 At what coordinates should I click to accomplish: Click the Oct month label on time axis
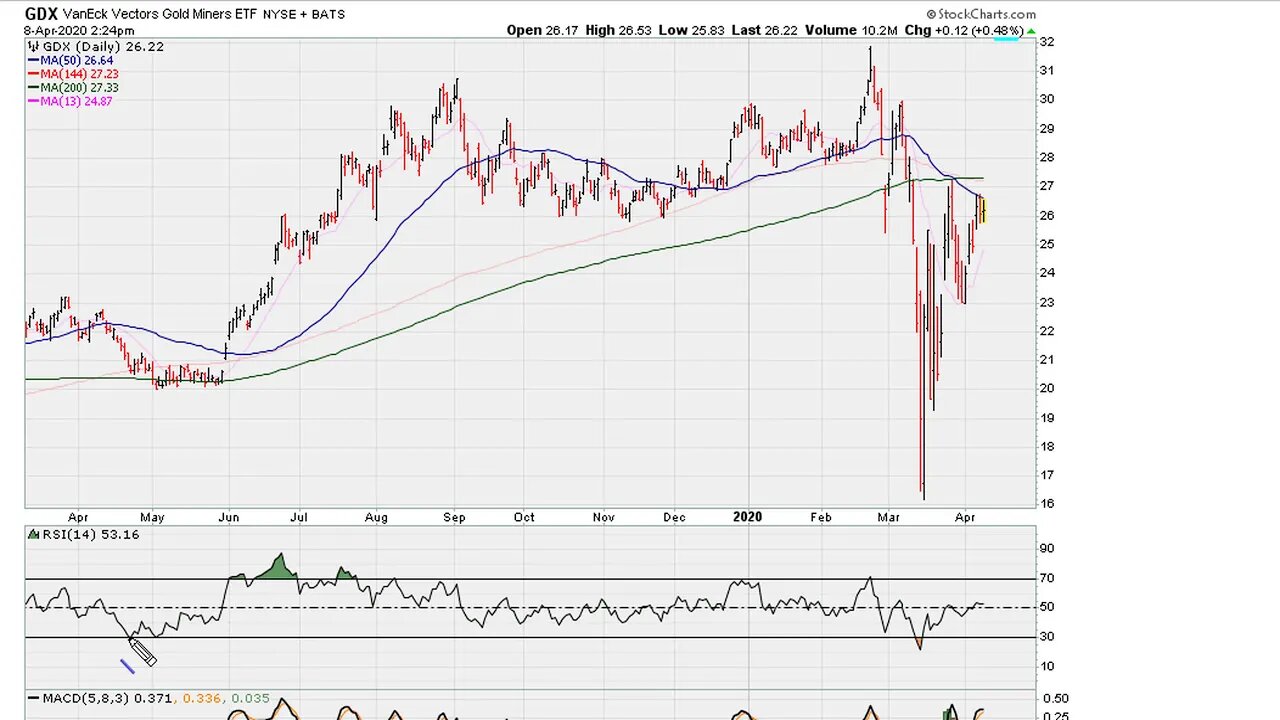pyautogui.click(x=524, y=517)
